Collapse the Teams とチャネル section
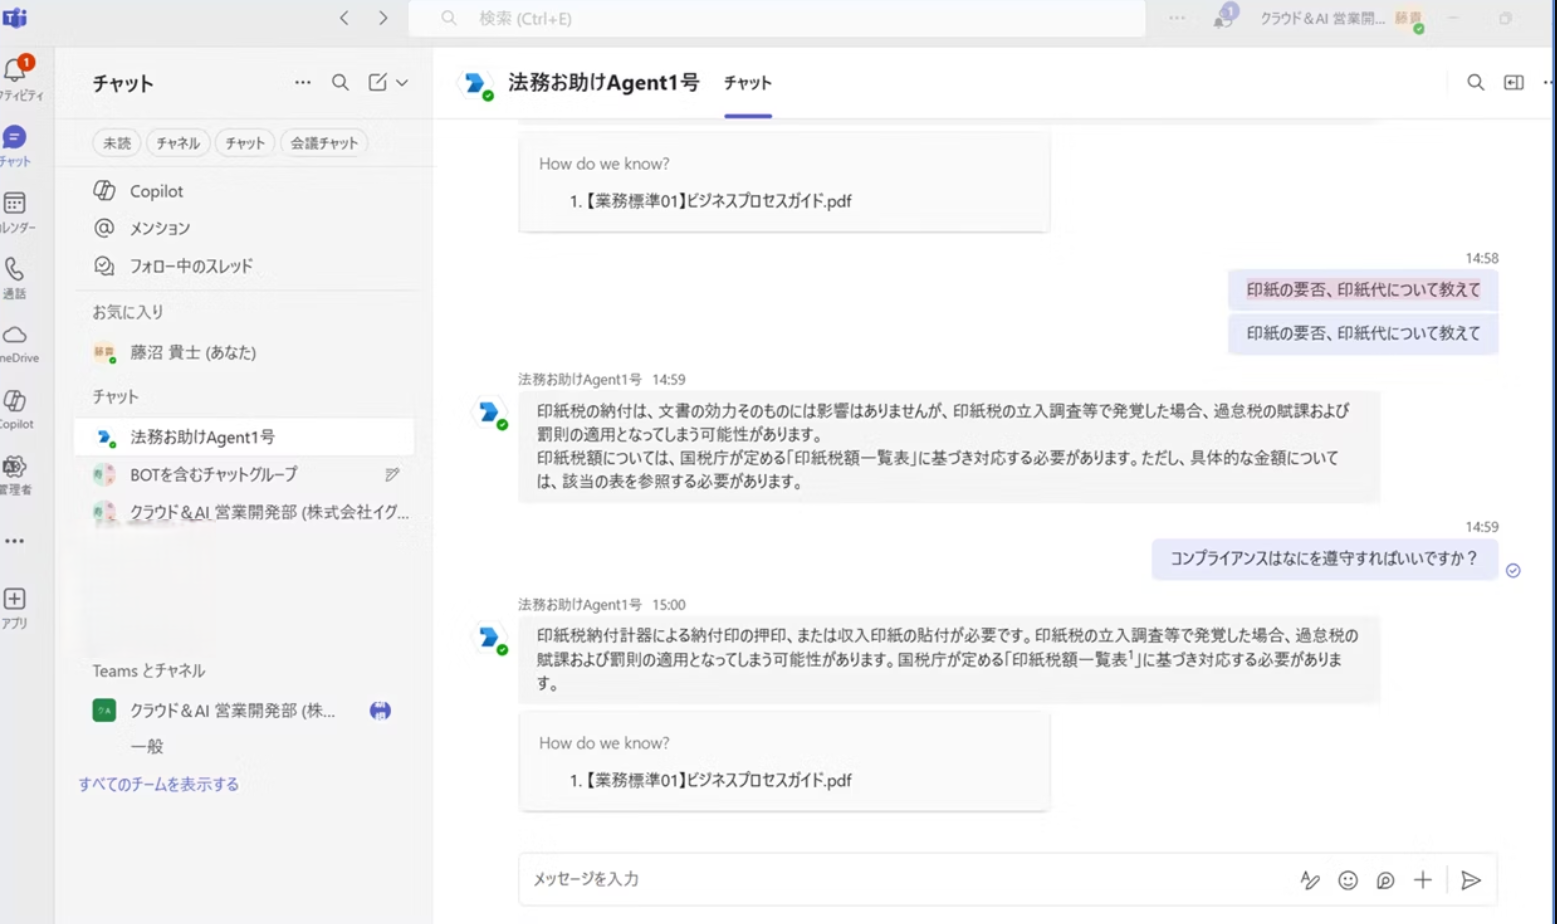The image size is (1557, 924). [x=149, y=671]
